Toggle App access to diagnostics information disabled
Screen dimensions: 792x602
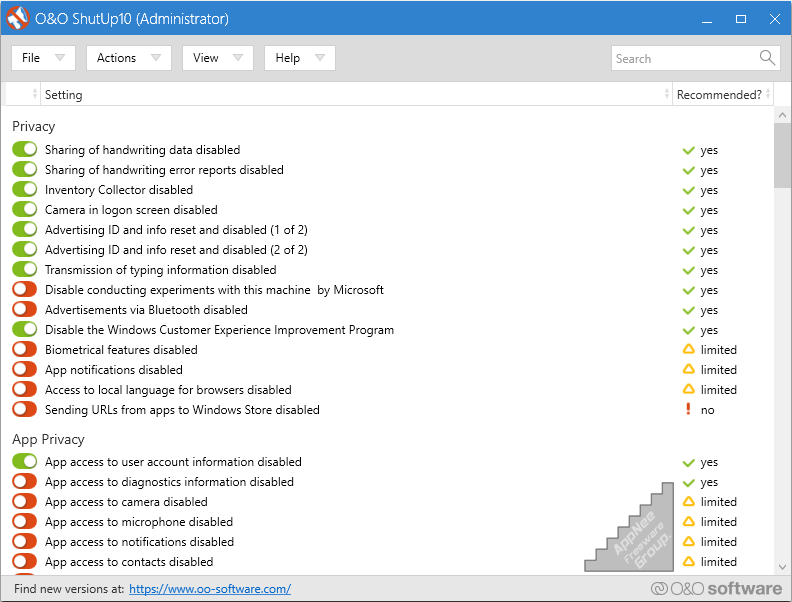click(x=25, y=481)
